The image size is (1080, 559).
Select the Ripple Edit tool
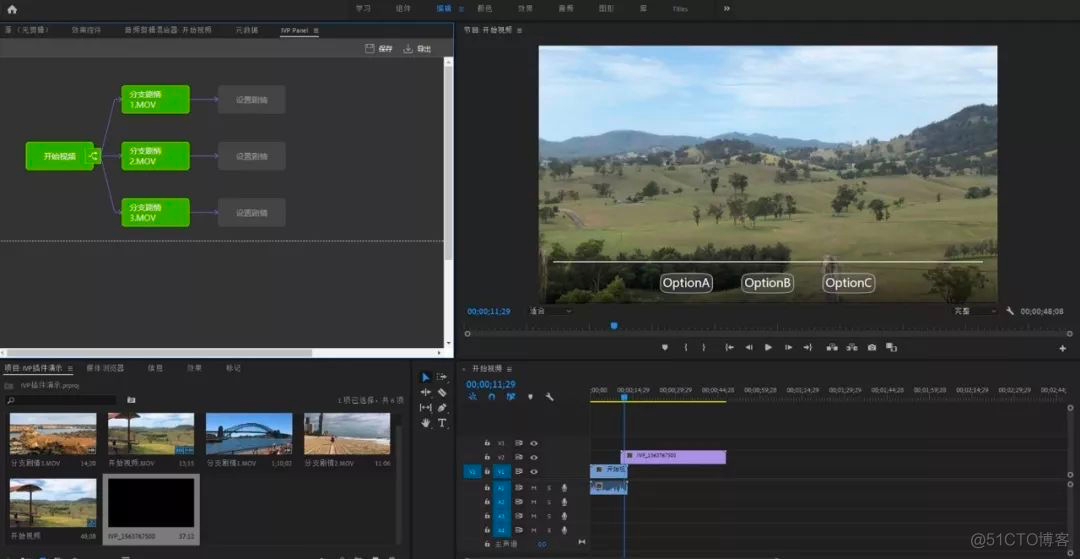click(x=426, y=392)
